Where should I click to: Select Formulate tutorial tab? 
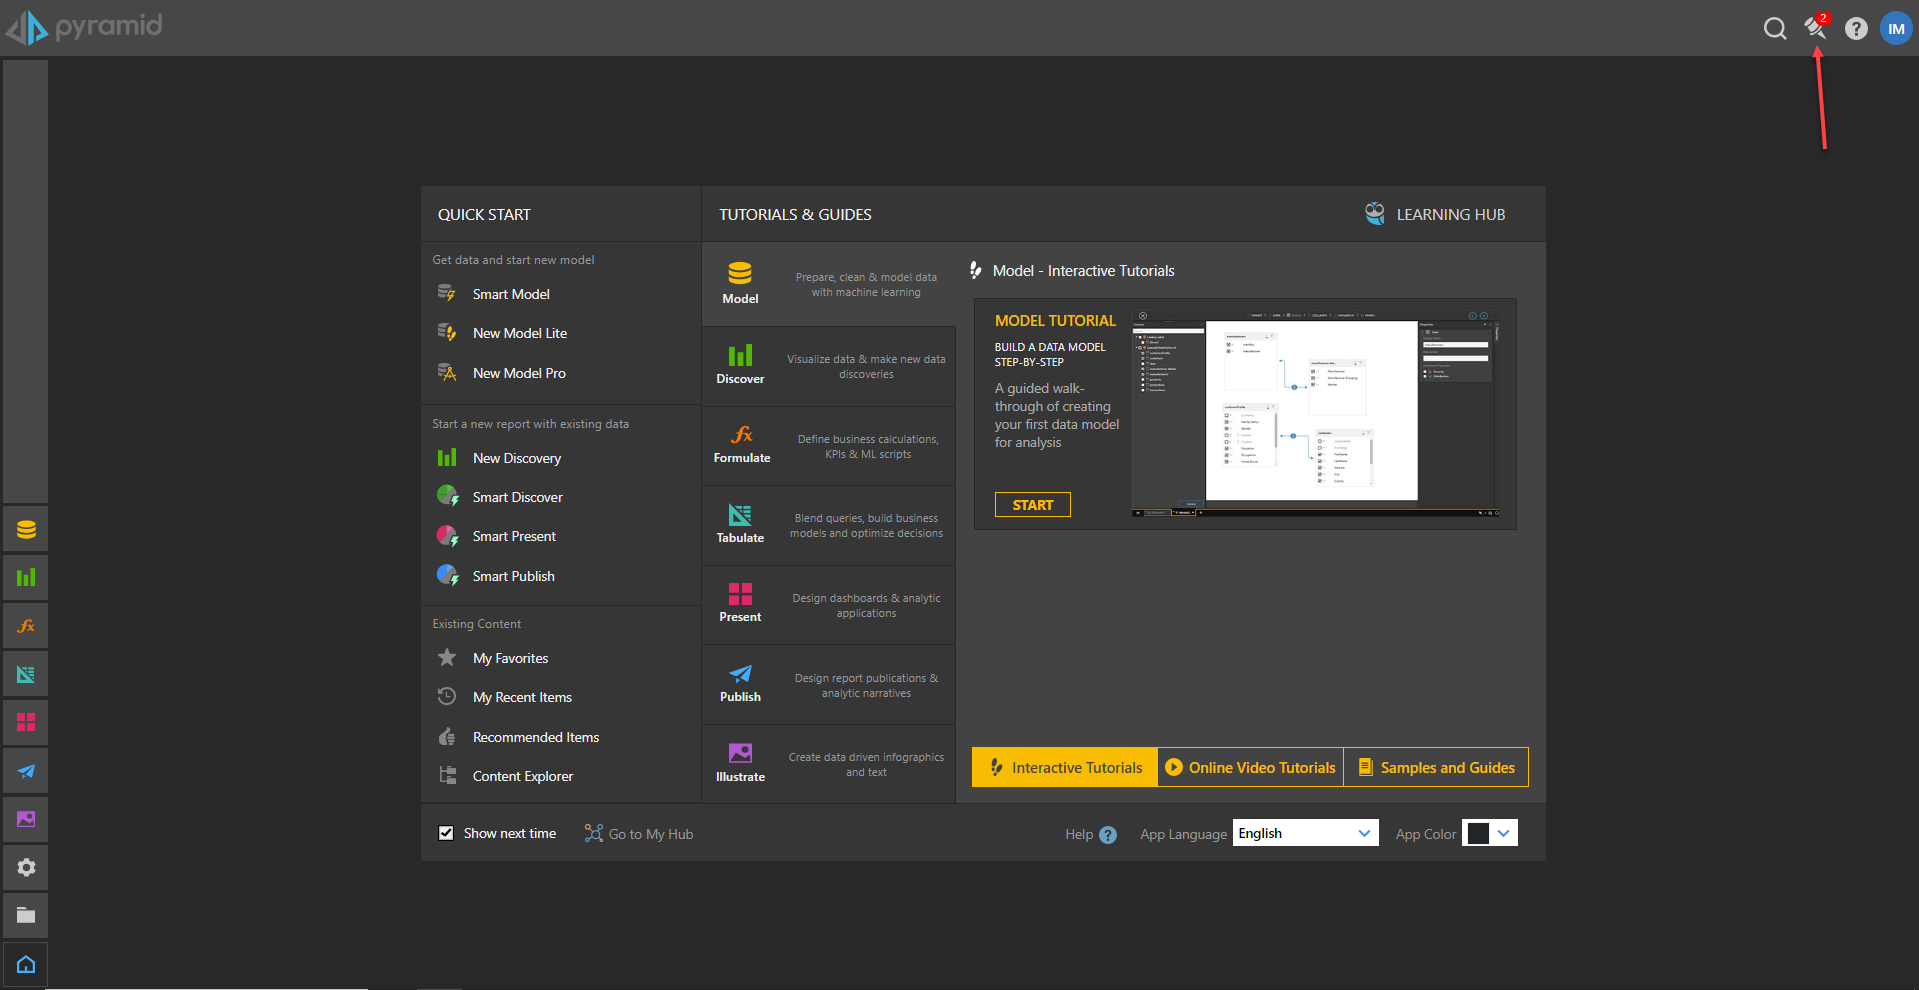pyautogui.click(x=829, y=446)
